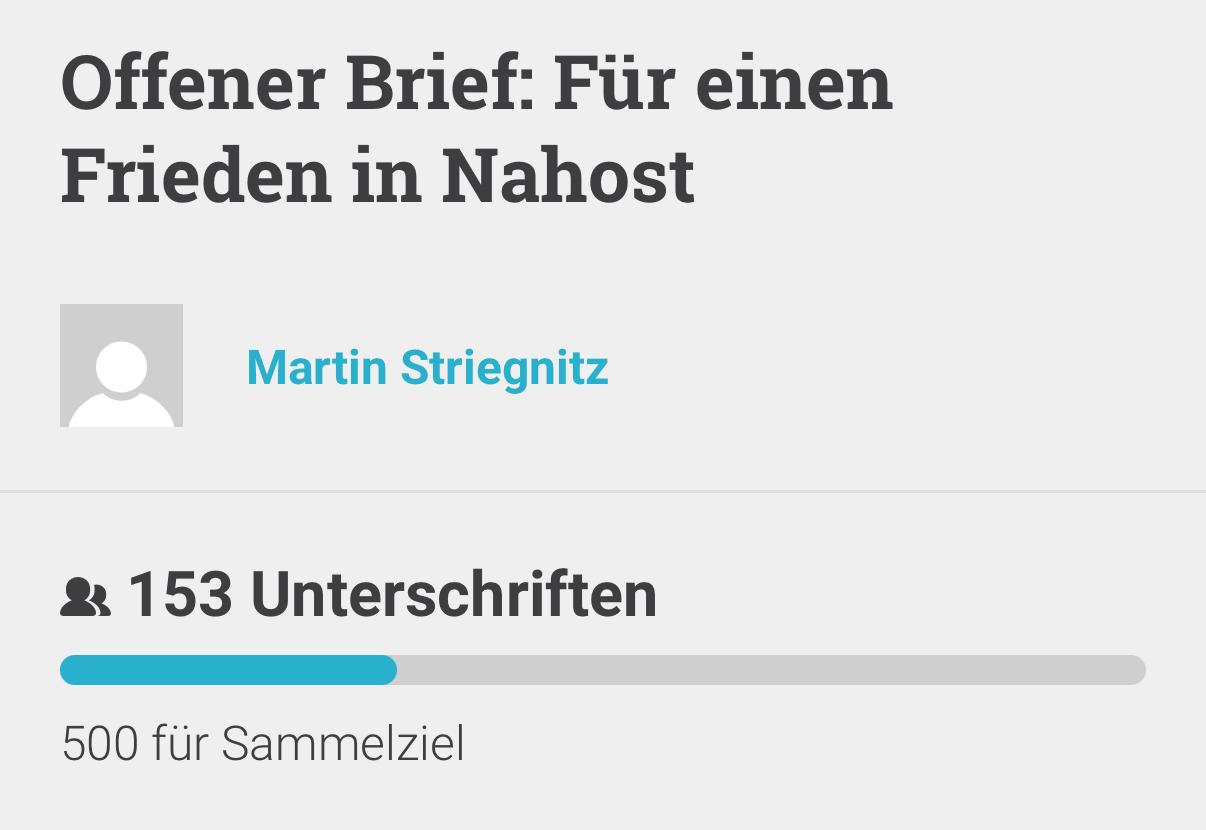Image resolution: width=1206 pixels, height=830 pixels.
Task: Click the word 'Frieden' in the heading
Action: coord(195,173)
